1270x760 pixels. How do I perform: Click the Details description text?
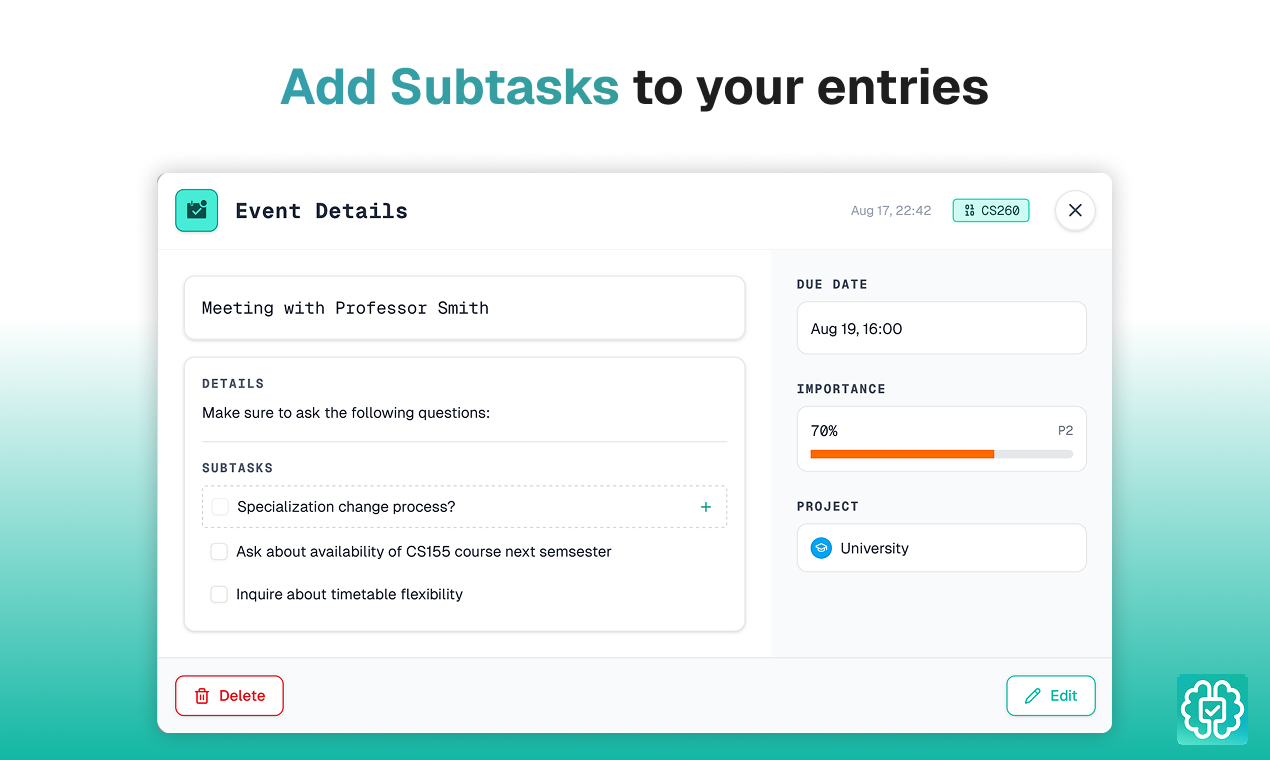[346, 413]
